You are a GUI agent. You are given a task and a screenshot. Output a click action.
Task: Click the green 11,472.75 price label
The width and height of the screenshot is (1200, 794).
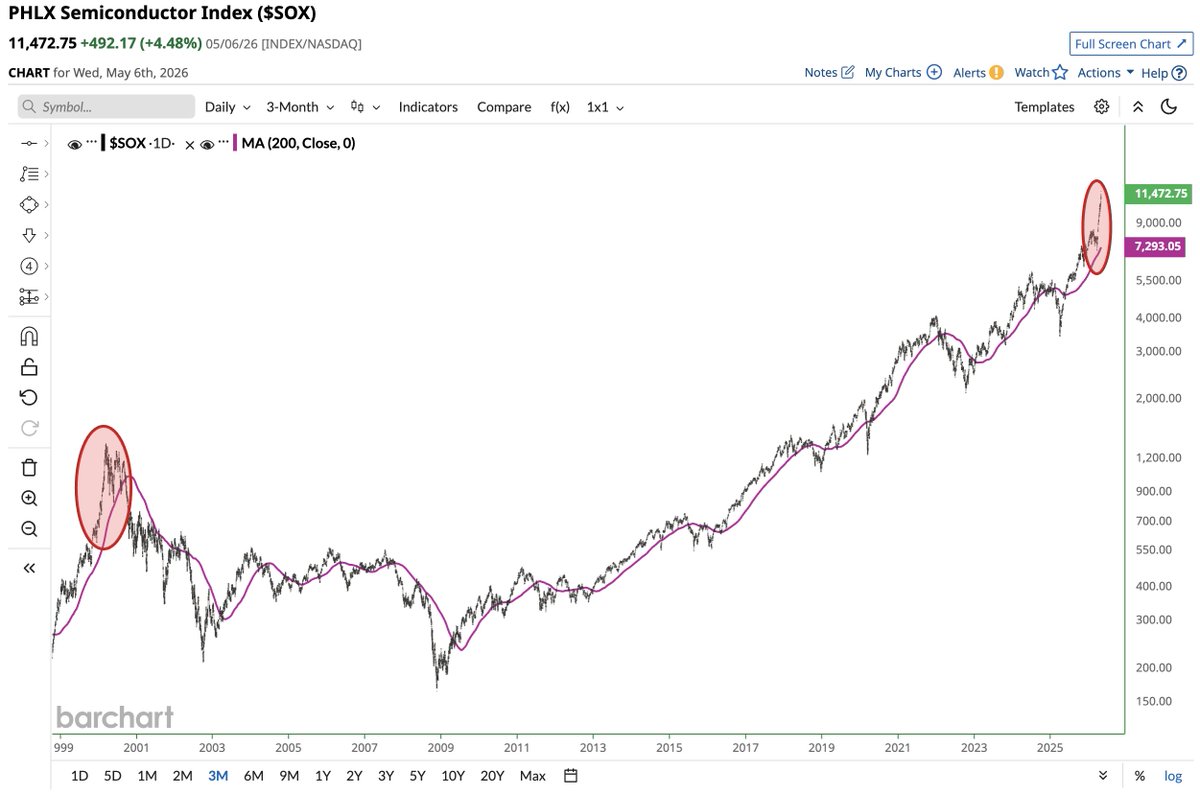1160,194
